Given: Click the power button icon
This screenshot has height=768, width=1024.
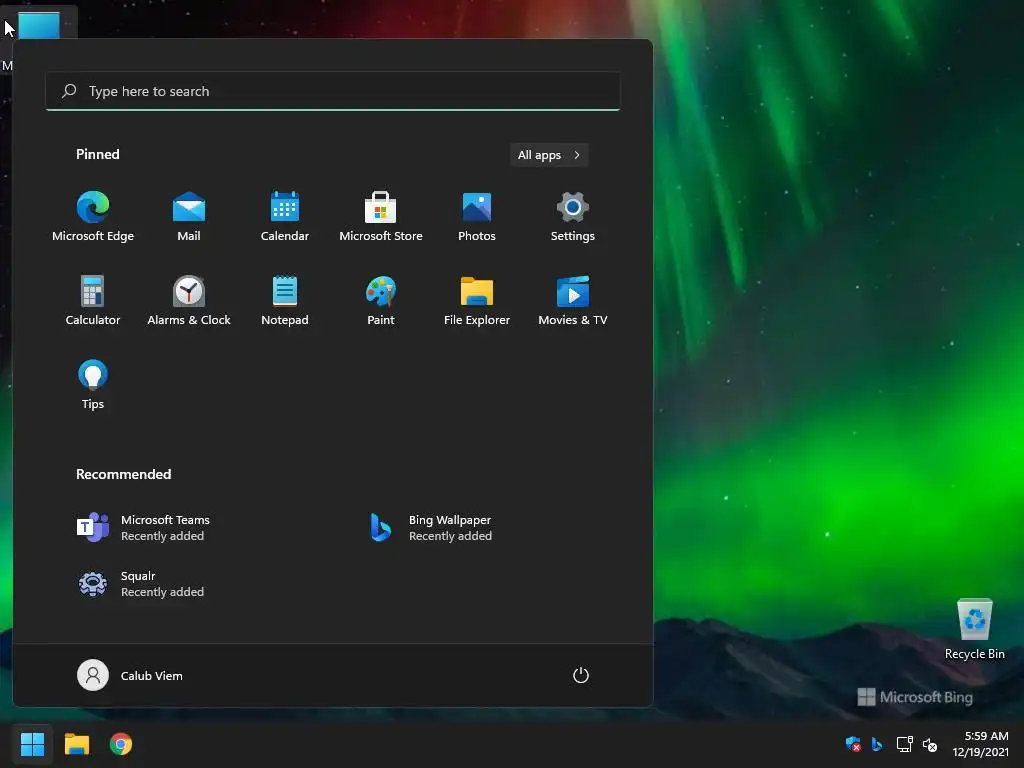Looking at the screenshot, I should (x=581, y=675).
